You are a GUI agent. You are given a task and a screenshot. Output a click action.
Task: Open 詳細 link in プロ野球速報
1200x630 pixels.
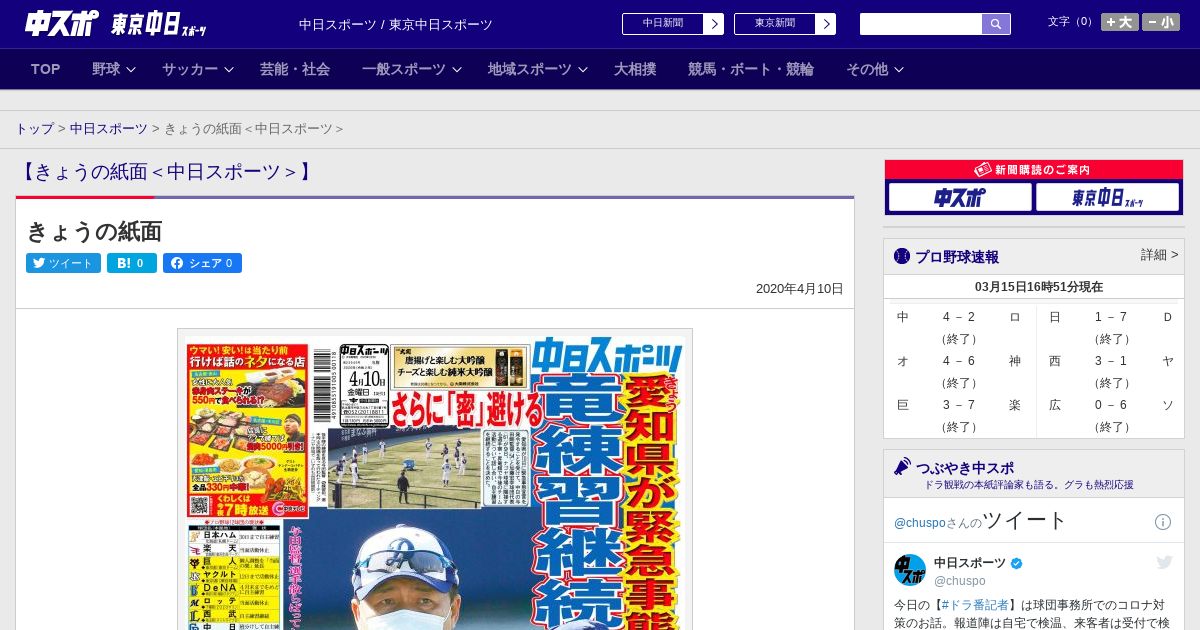(x=1160, y=255)
